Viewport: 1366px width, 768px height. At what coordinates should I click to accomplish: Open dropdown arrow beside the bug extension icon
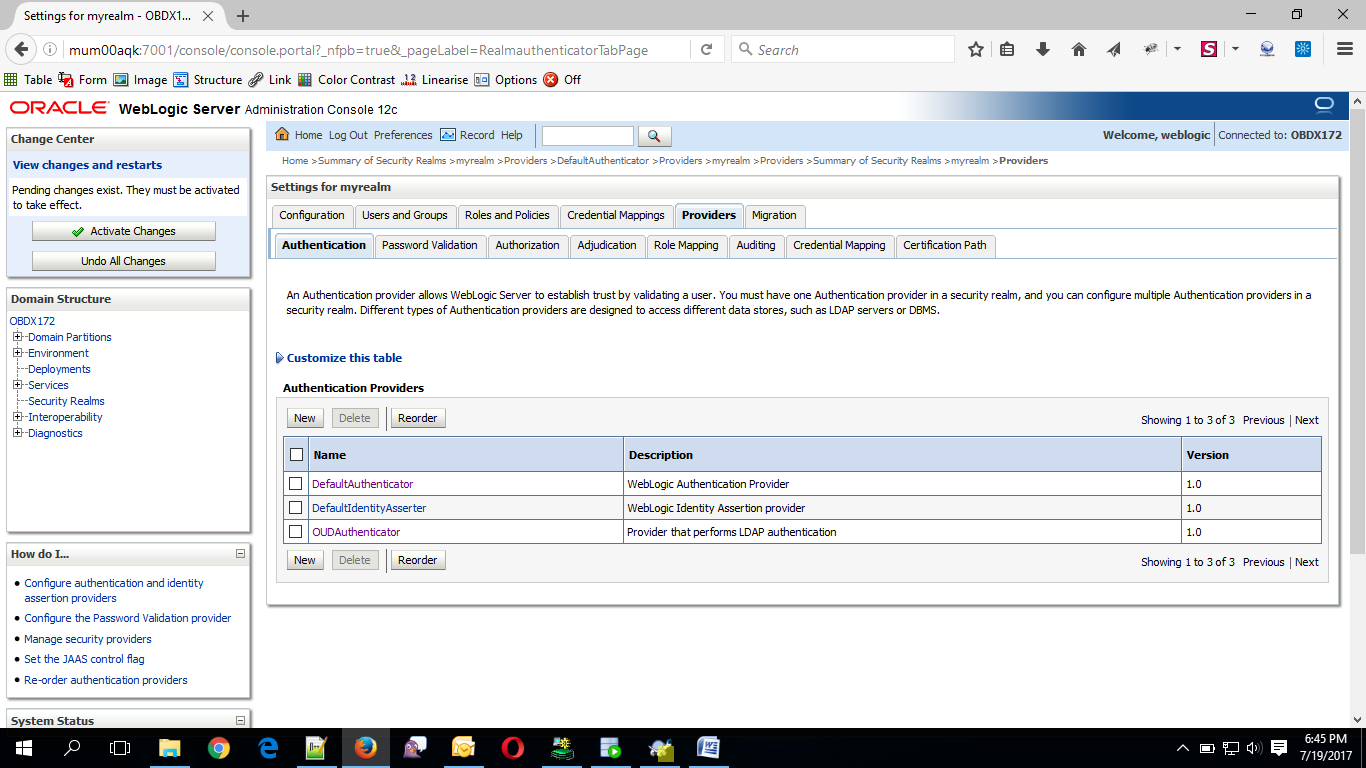coord(1177,49)
